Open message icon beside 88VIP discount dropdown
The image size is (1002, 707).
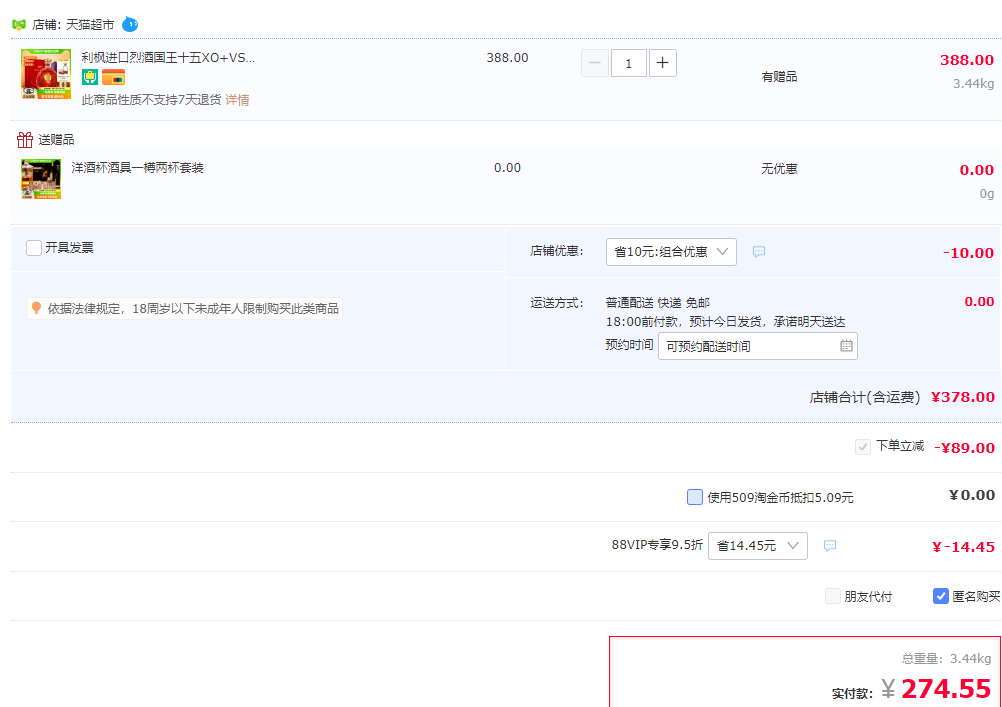(x=829, y=546)
